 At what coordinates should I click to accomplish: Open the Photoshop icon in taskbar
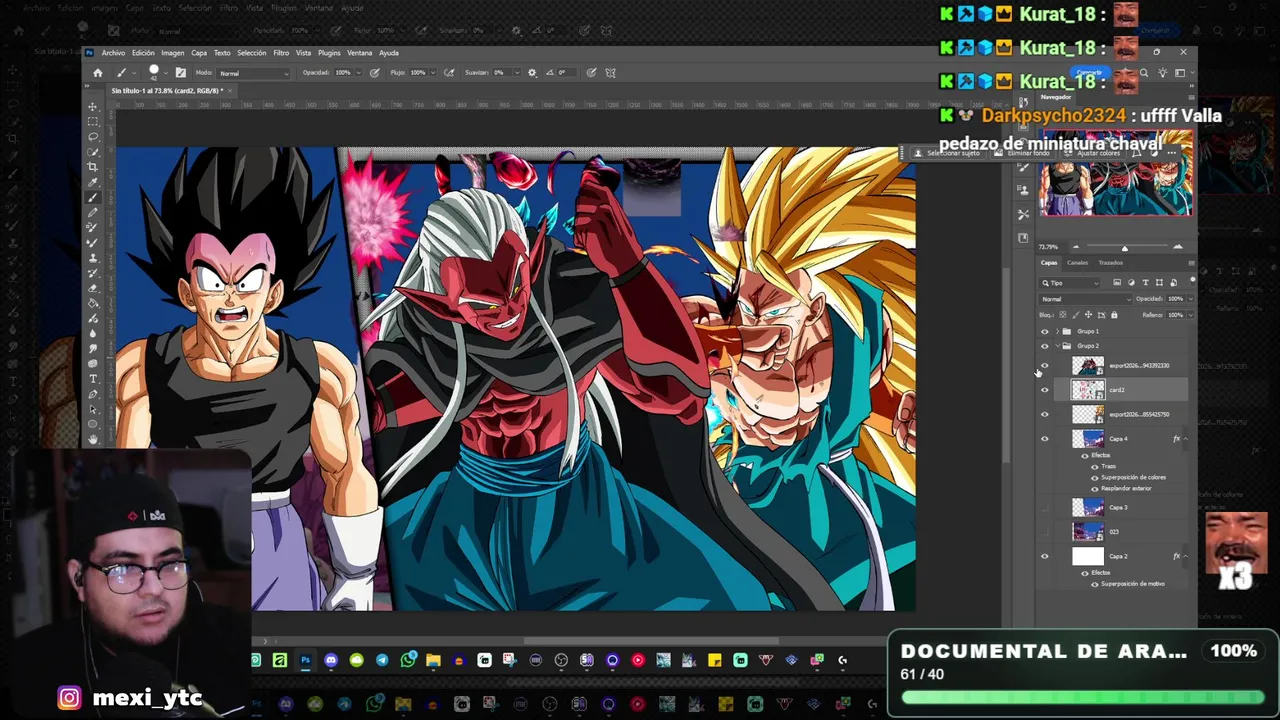(x=305, y=660)
